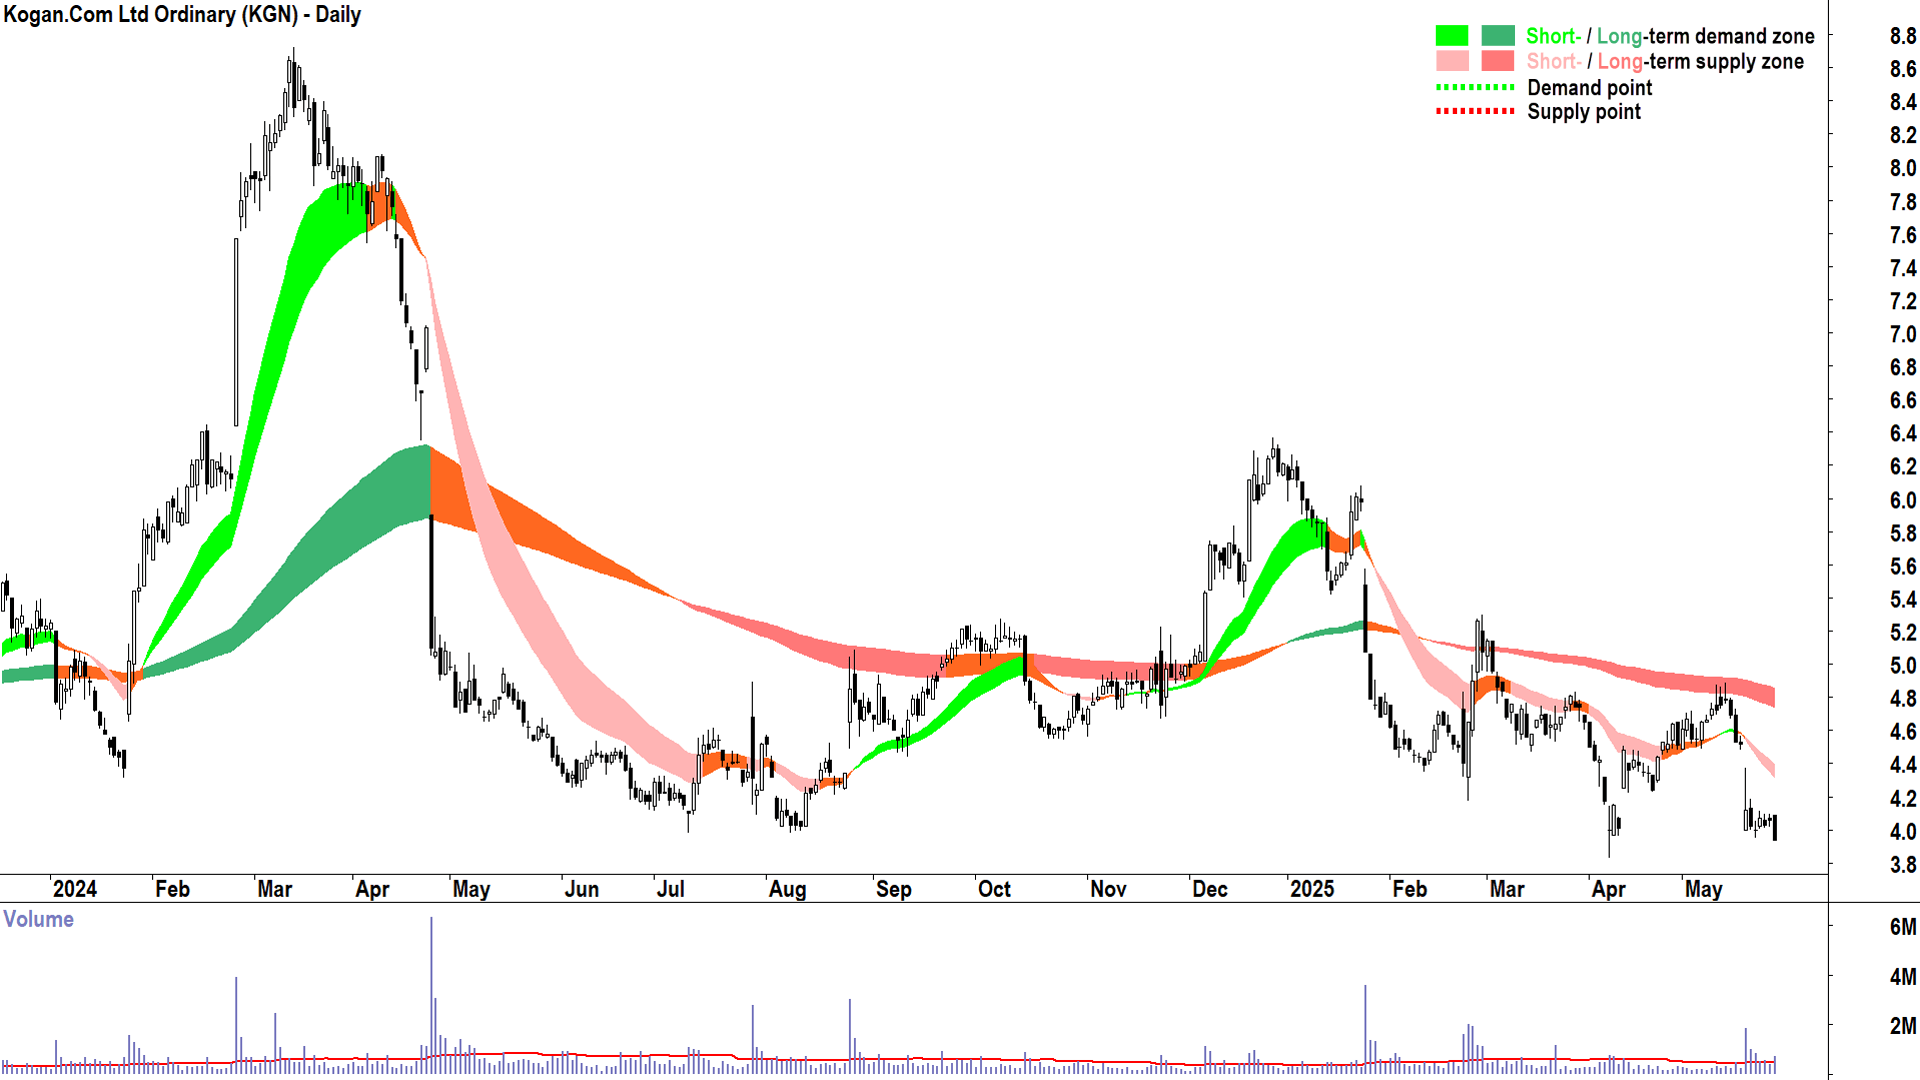Click the 'Demand point' legend label
The width and height of the screenshot is (1920, 1080).
(1589, 88)
